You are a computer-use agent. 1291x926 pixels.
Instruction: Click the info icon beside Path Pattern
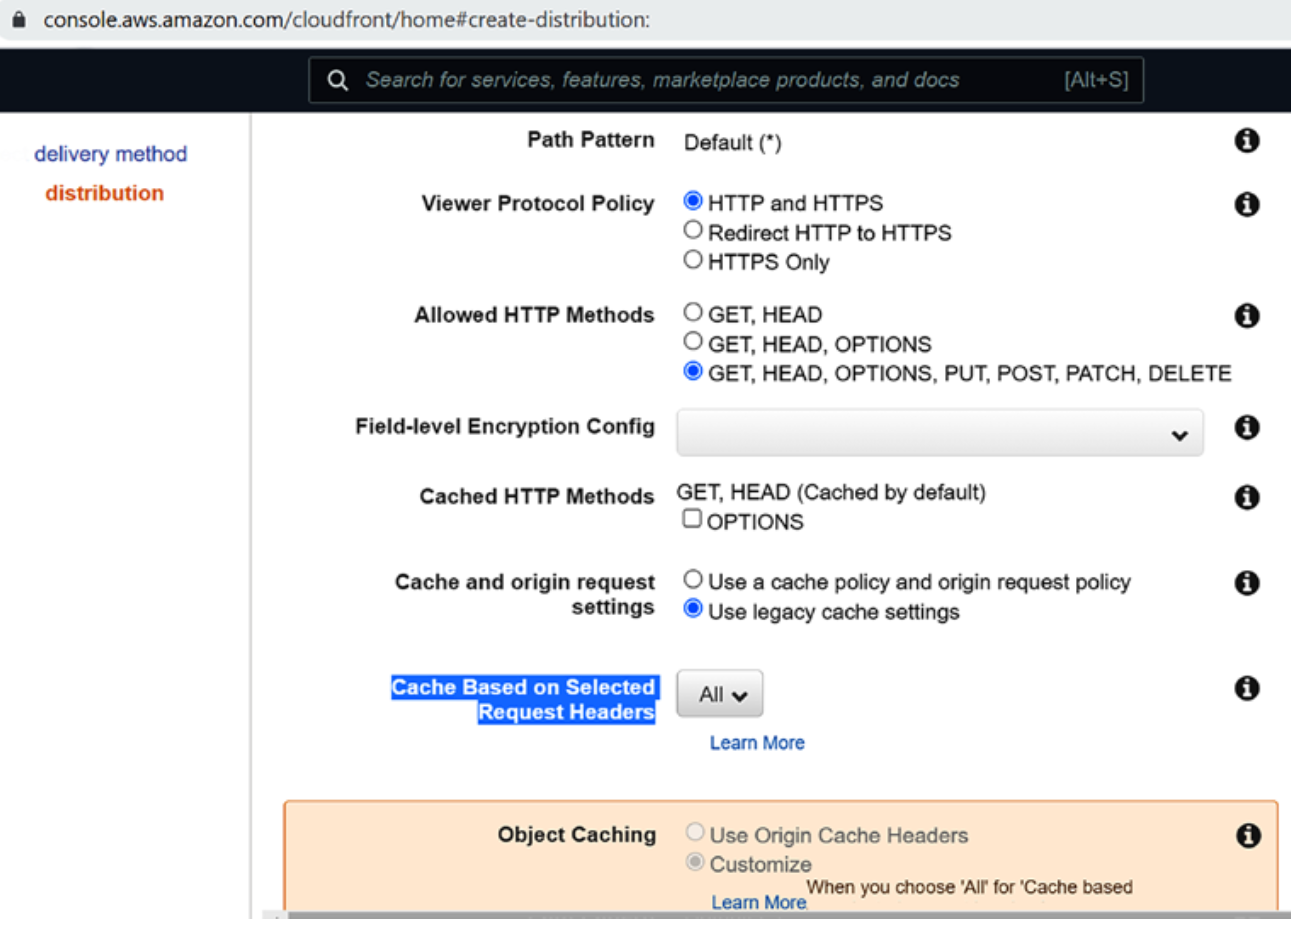pos(1246,141)
